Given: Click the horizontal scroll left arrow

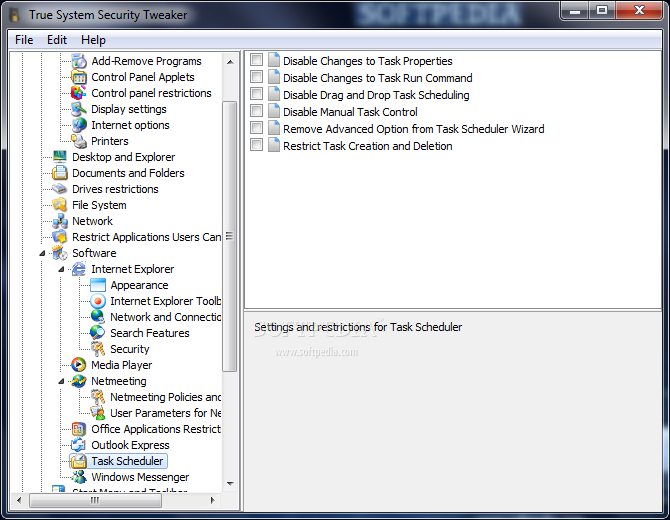Looking at the screenshot, I should pos(19,500).
